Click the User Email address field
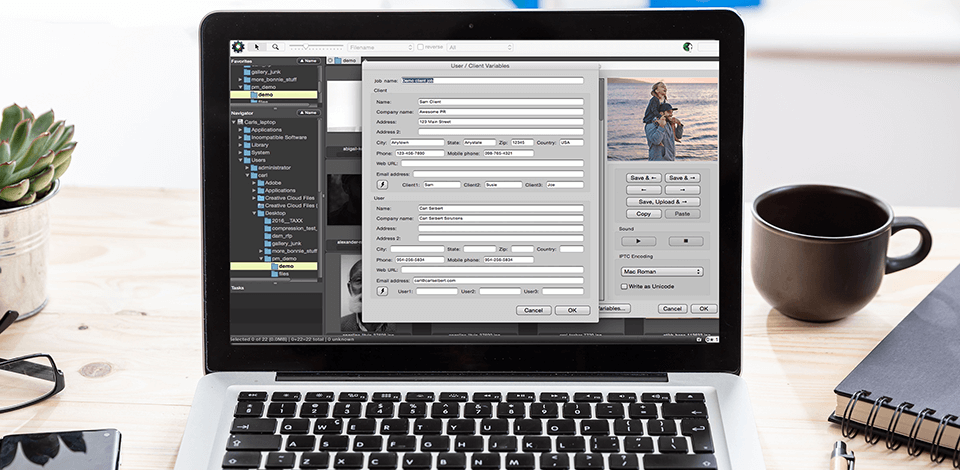The width and height of the screenshot is (960, 470). tap(498, 280)
